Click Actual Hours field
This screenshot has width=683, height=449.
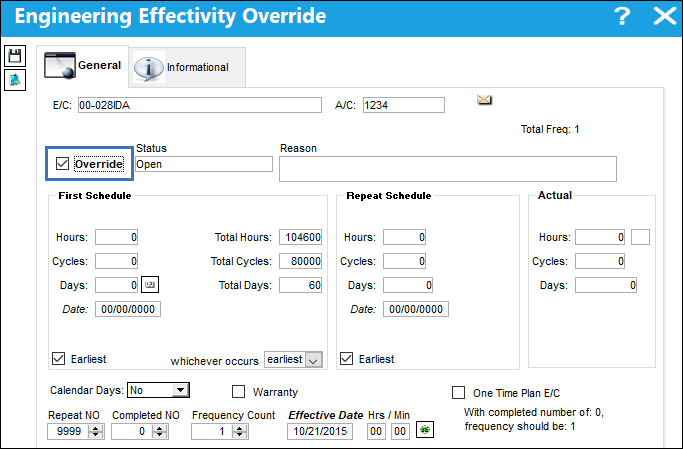[x=600, y=237]
